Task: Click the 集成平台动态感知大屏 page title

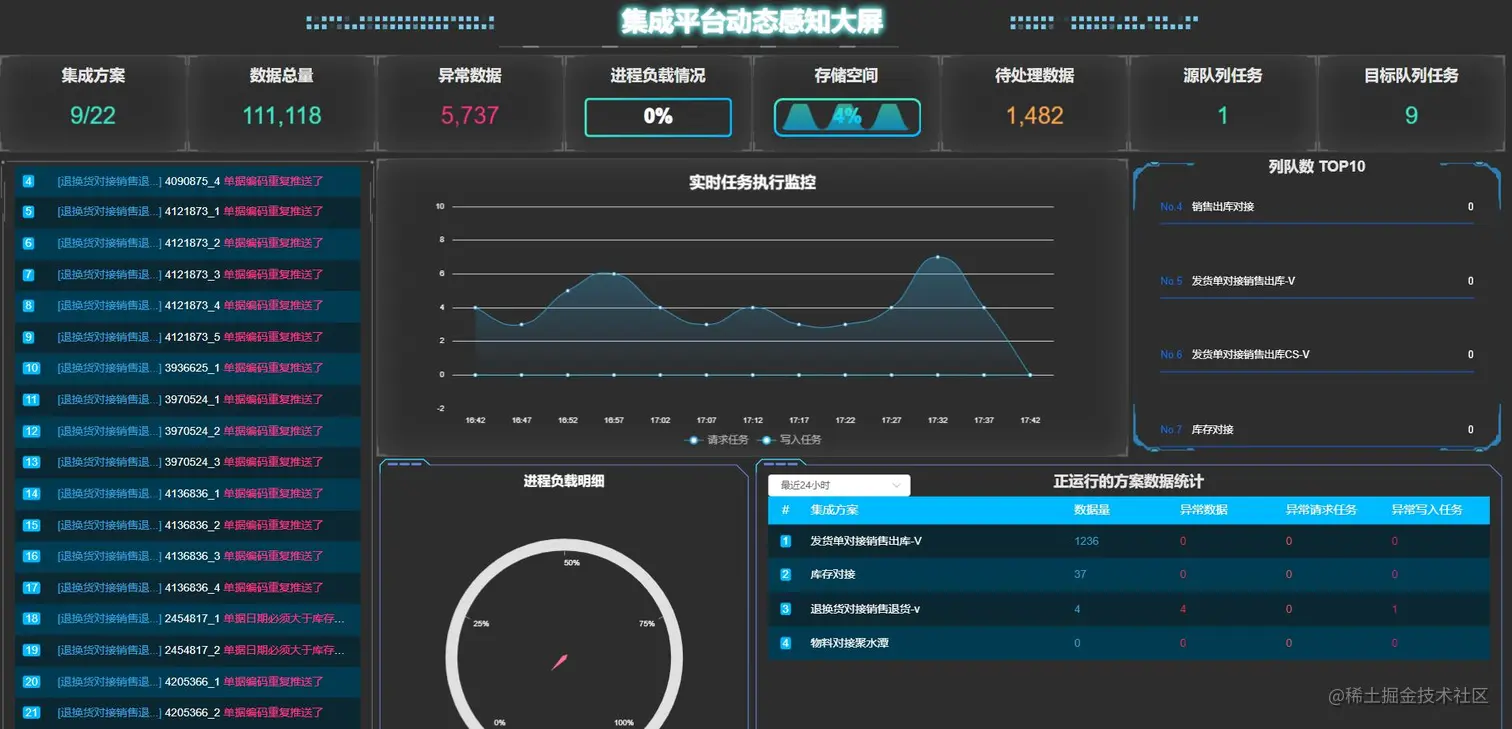Action: coord(752,21)
